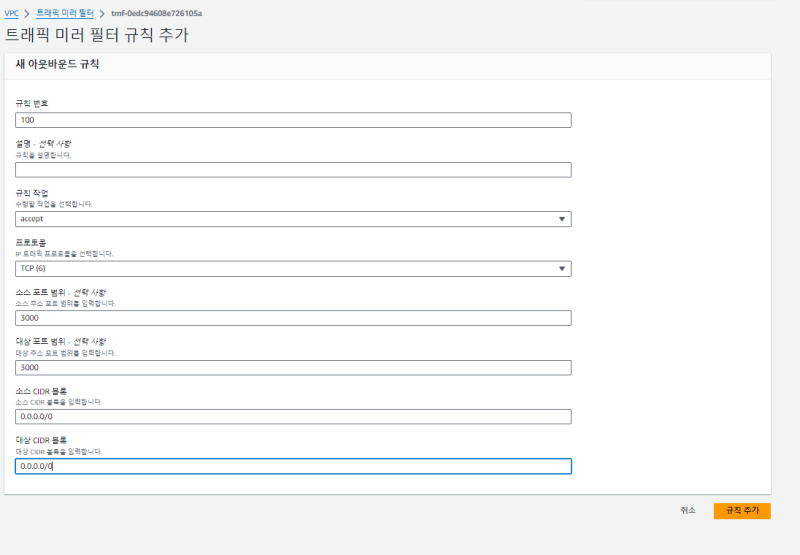This screenshot has width=800, height=555.
Task: Click the 새 아웃바운드 규칙 section header
Action: (x=57, y=65)
